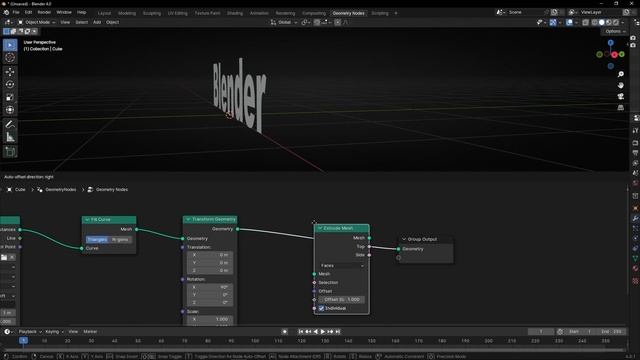Image resolution: width=640 pixels, height=360 pixels.
Task: Collapse the Fill Curve node
Action: 87,220
